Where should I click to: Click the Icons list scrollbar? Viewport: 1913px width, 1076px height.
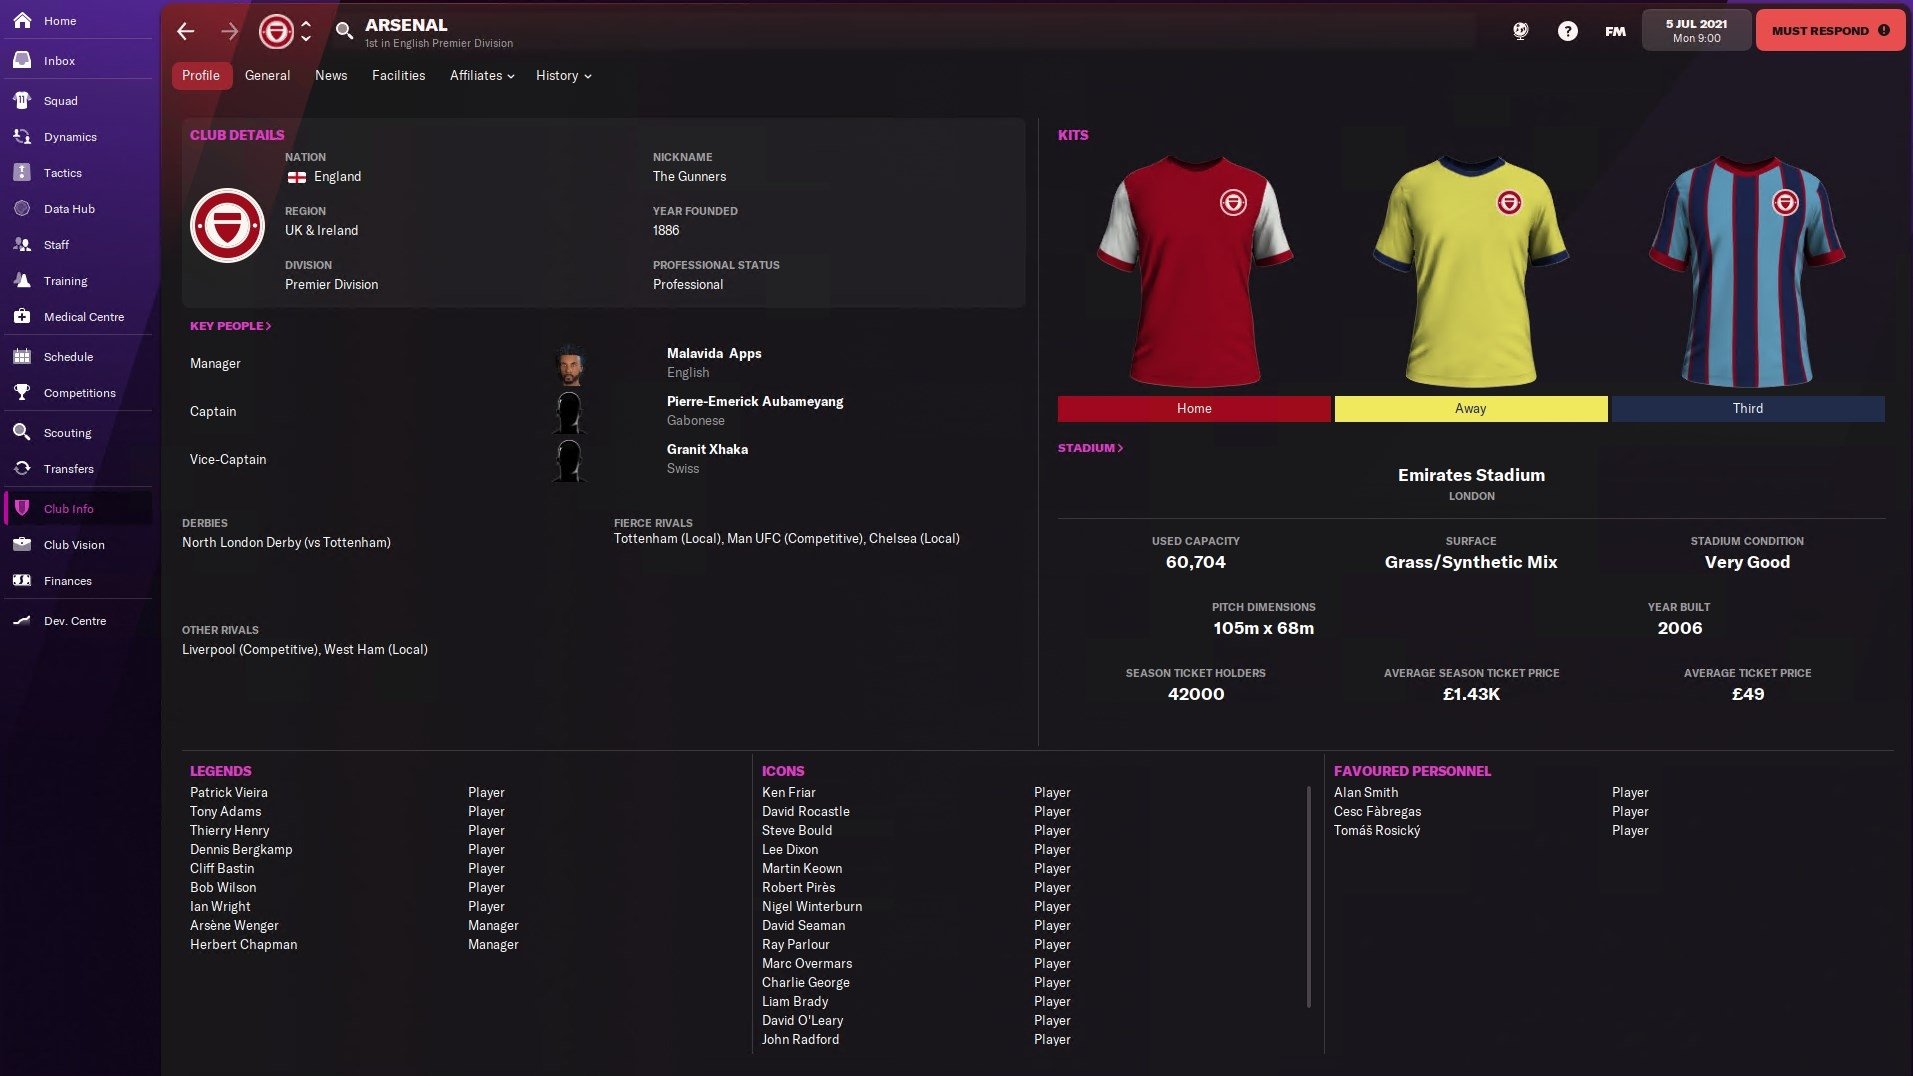(1308, 897)
